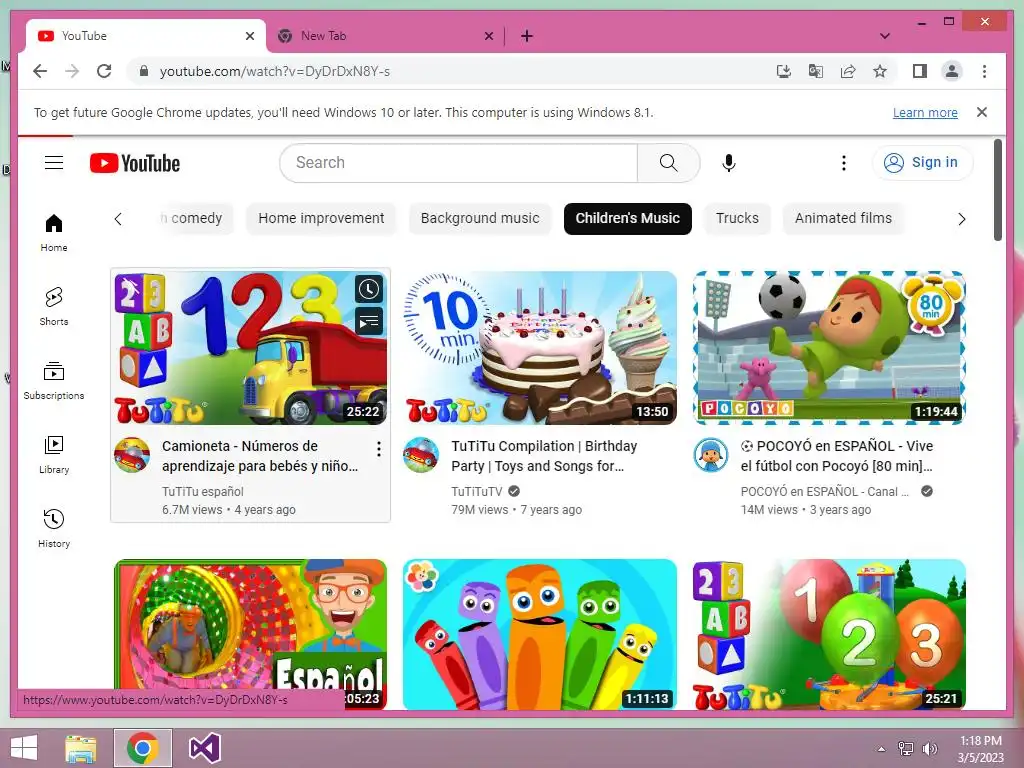Screen dimensions: 1024x768
Task: Switch to the YouTube tab
Action: [146, 36]
